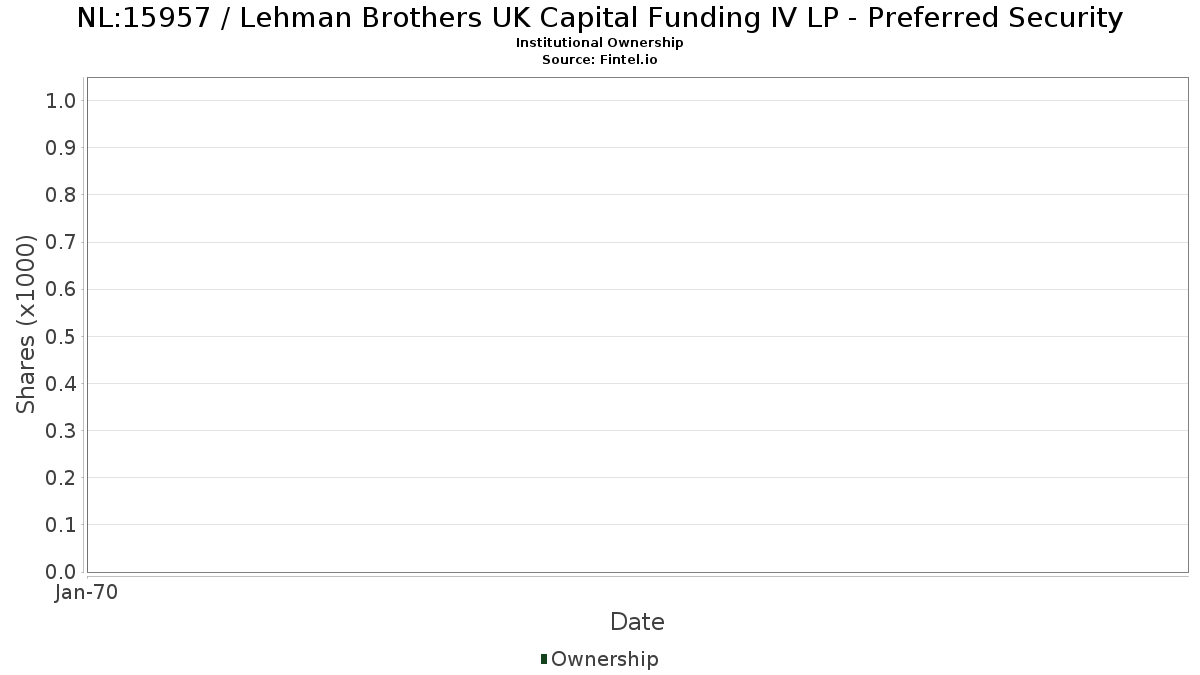The image size is (1200, 675).
Task: Click the 0.2 y-axis tick label
Action: tap(61, 478)
